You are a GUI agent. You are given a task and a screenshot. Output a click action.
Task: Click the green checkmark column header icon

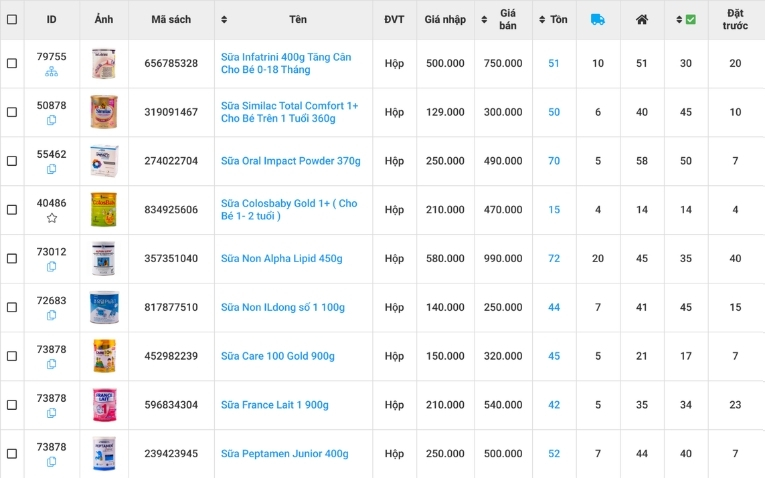click(x=690, y=19)
